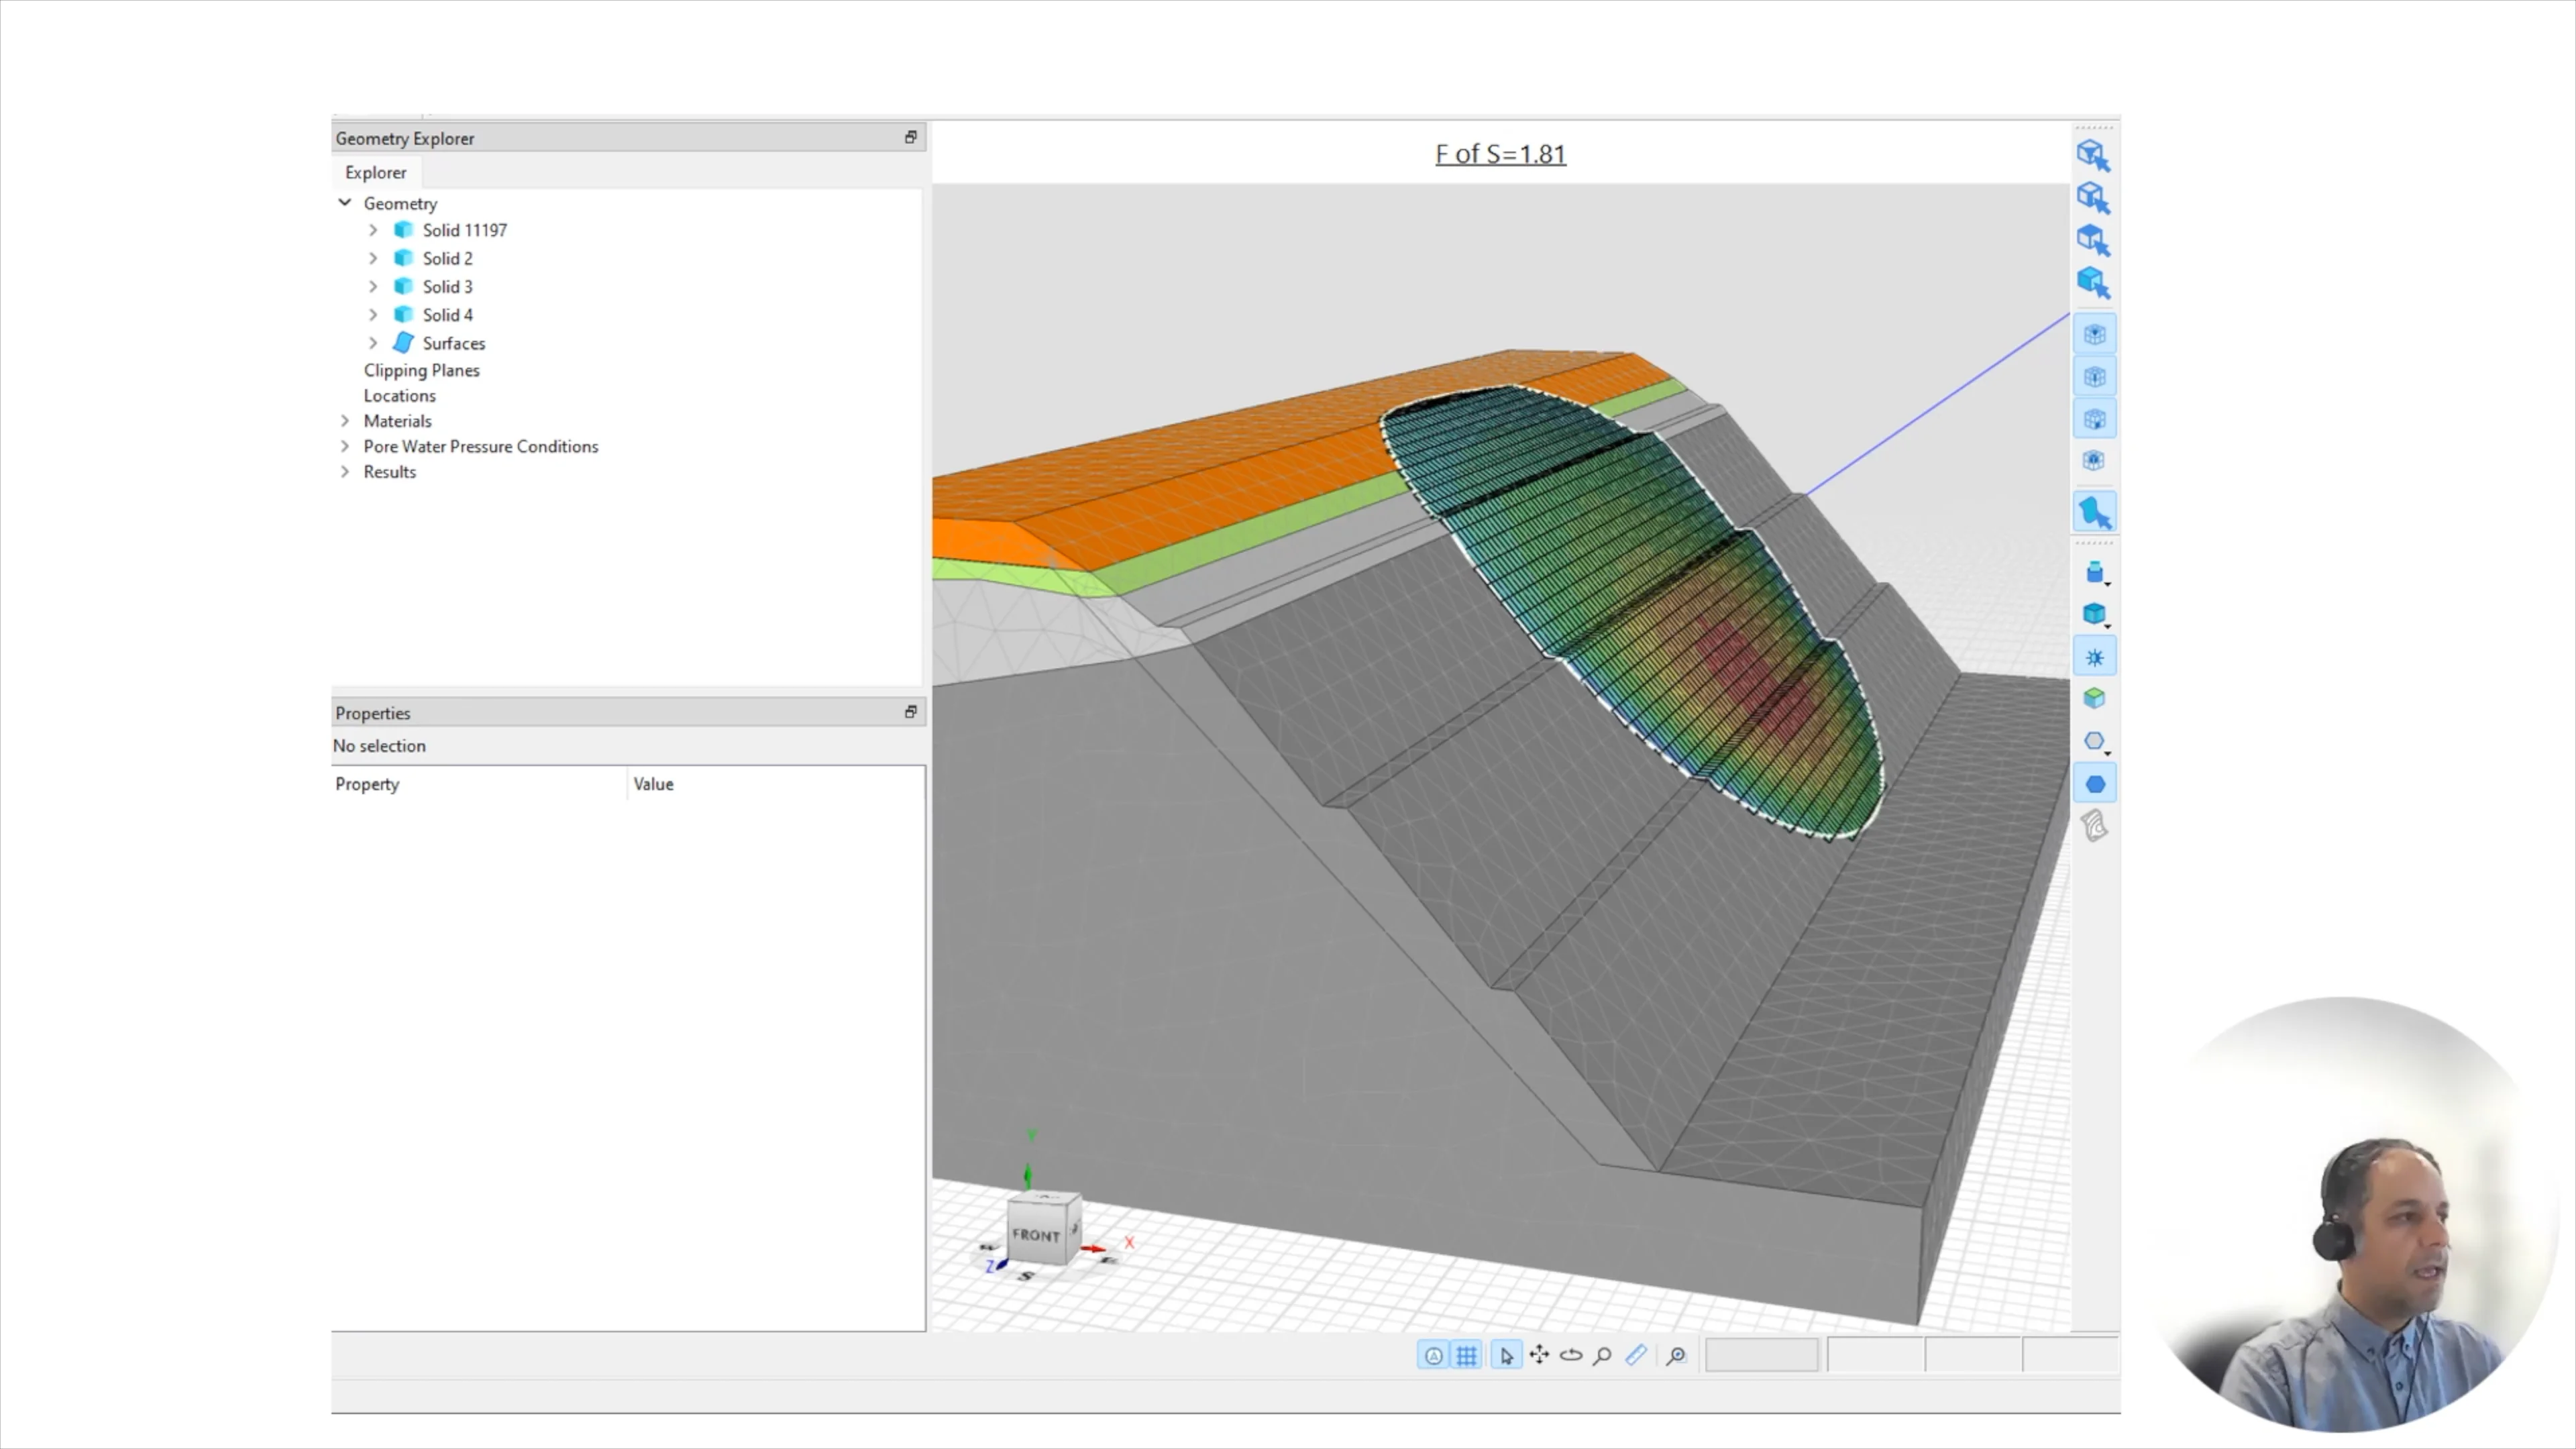Collapse the Geometry tree node
Viewport: 2576px width, 1449px height.
coord(345,203)
